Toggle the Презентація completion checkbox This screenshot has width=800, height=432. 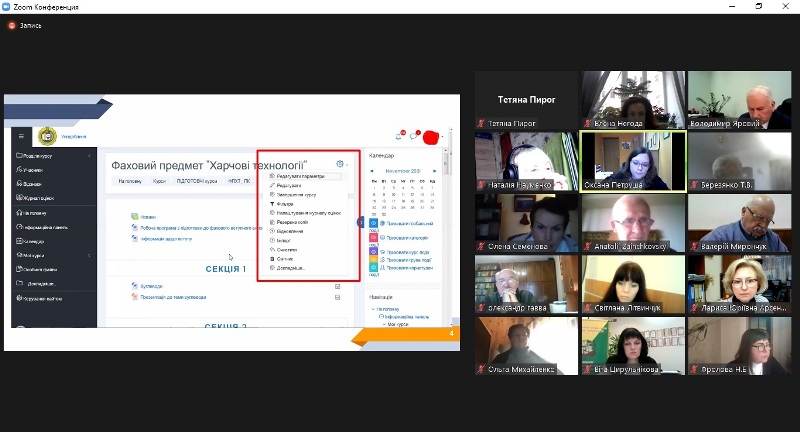(x=337, y=297)
